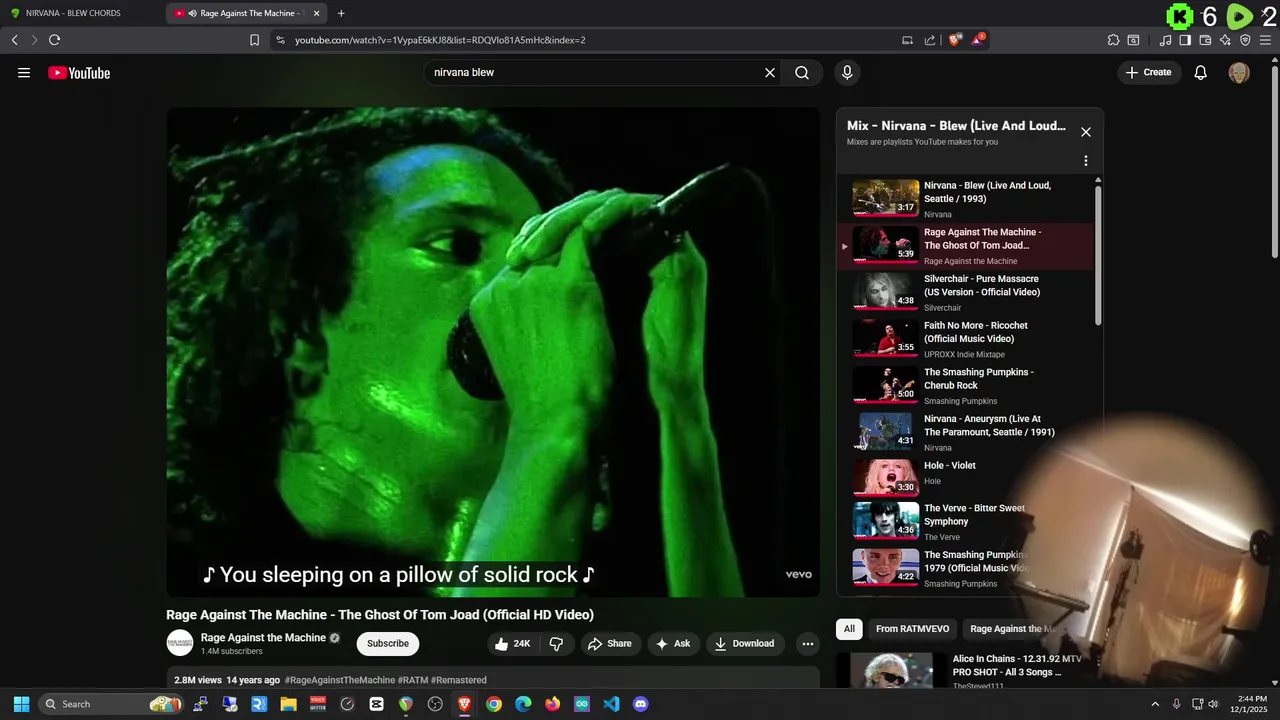The width and height of the screenshot is (1280, 720).
Task: Click the channel avatar below the video
Action: point(180,643)
